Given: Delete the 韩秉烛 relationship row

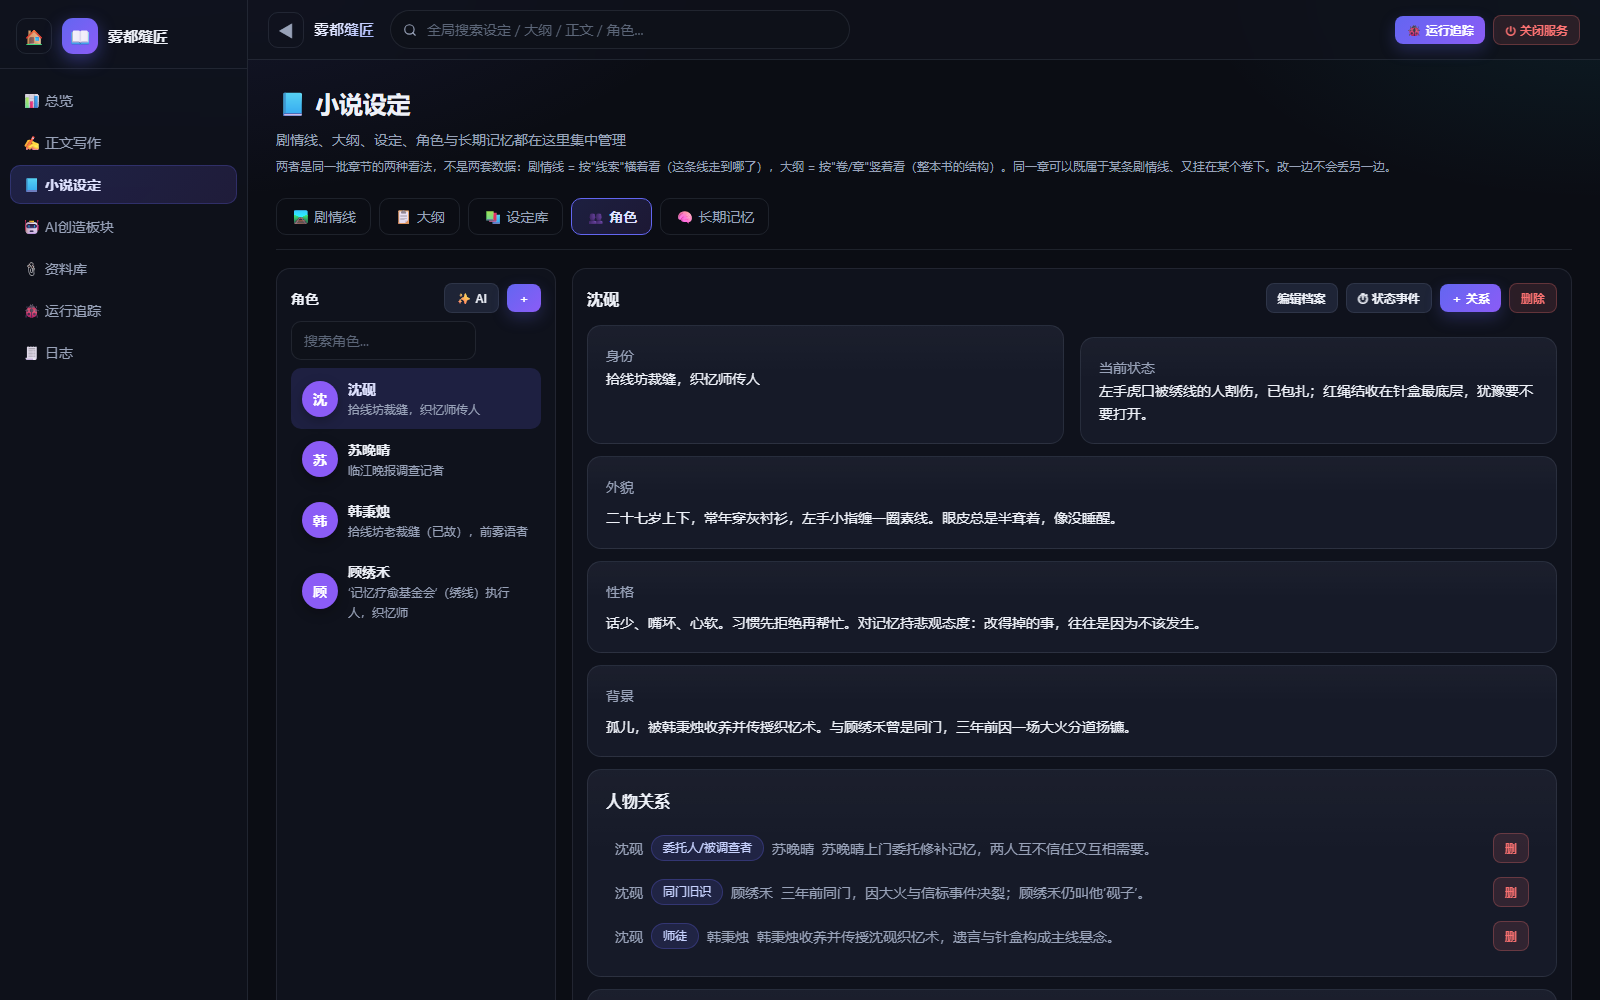Looking at the screenshot, I should [x=1511, y=936].
